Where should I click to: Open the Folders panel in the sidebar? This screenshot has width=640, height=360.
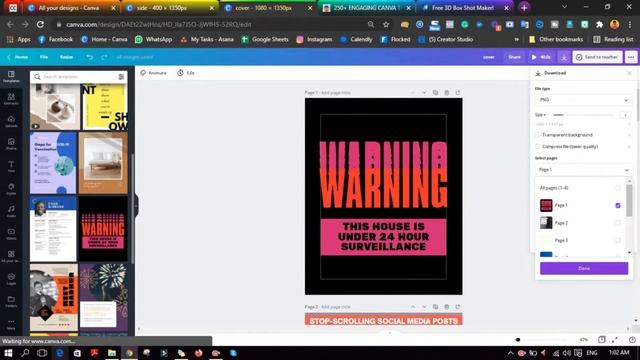(x=11, y=301)
